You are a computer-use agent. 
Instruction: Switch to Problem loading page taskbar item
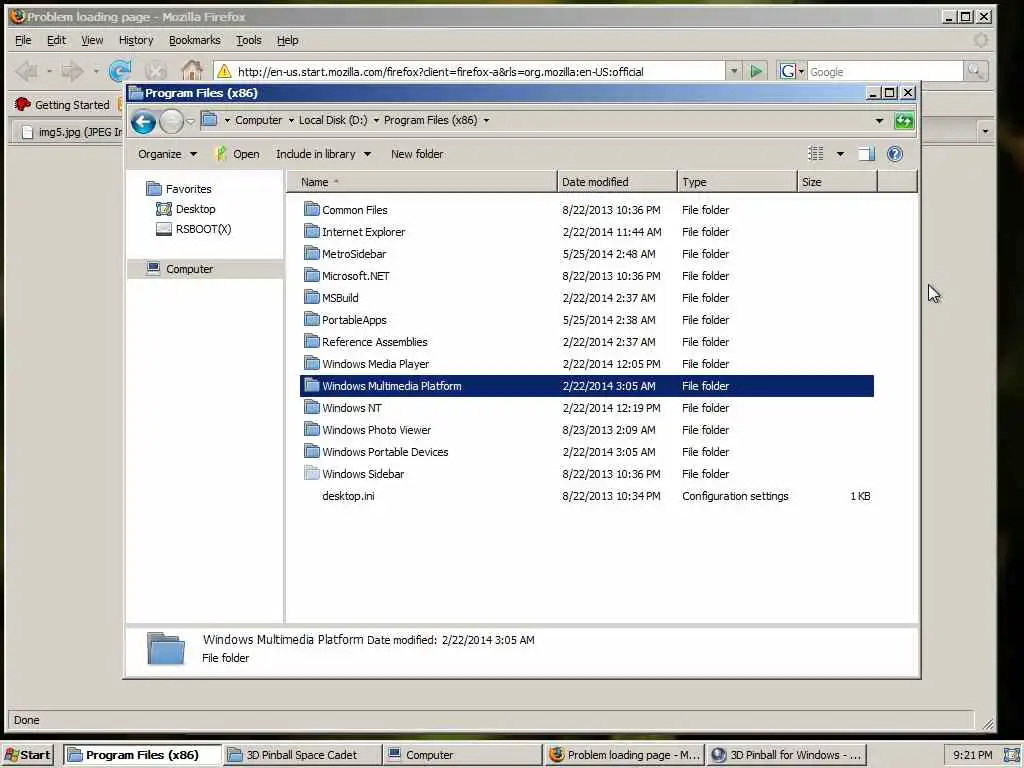pos(625,755)
